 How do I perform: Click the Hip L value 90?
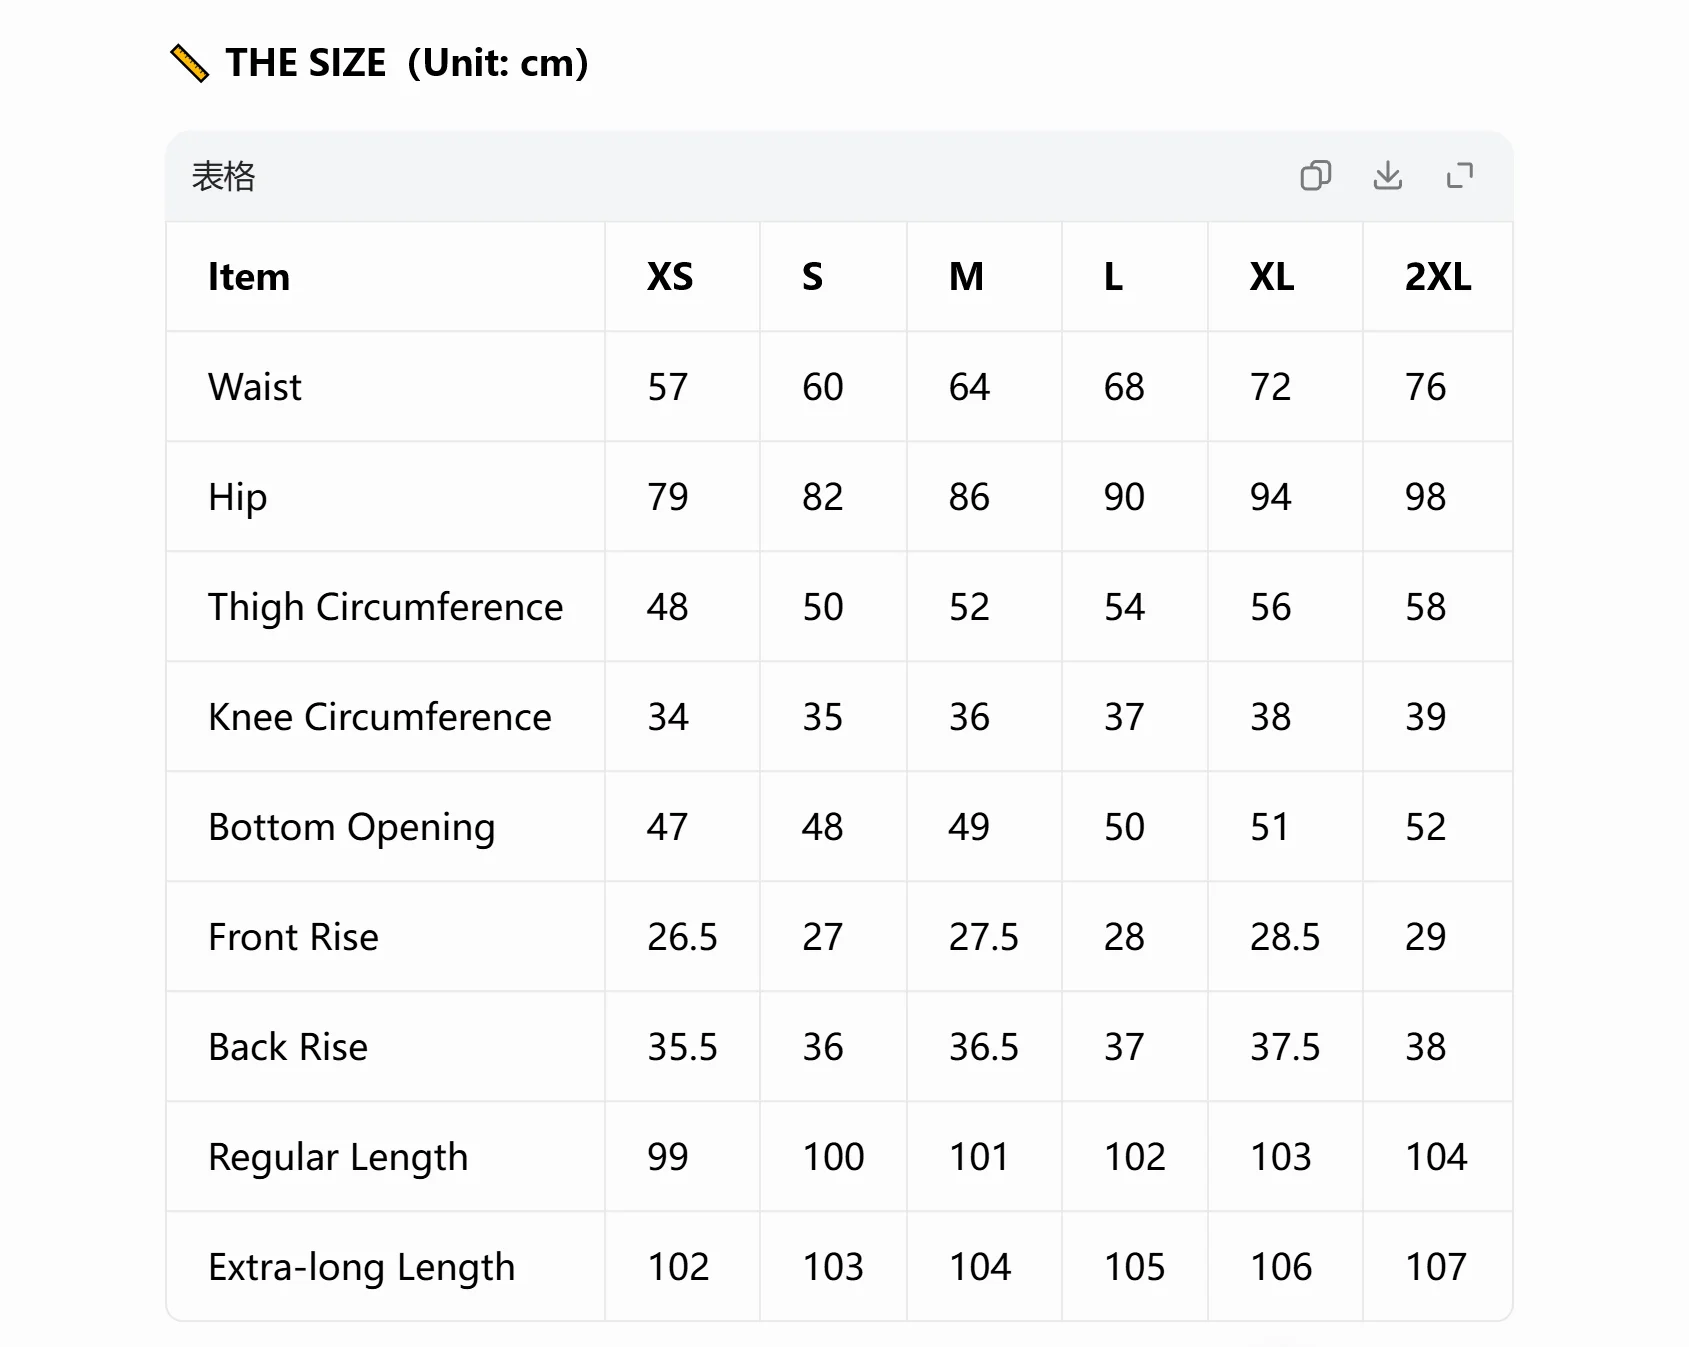(x=1124, y=497)
